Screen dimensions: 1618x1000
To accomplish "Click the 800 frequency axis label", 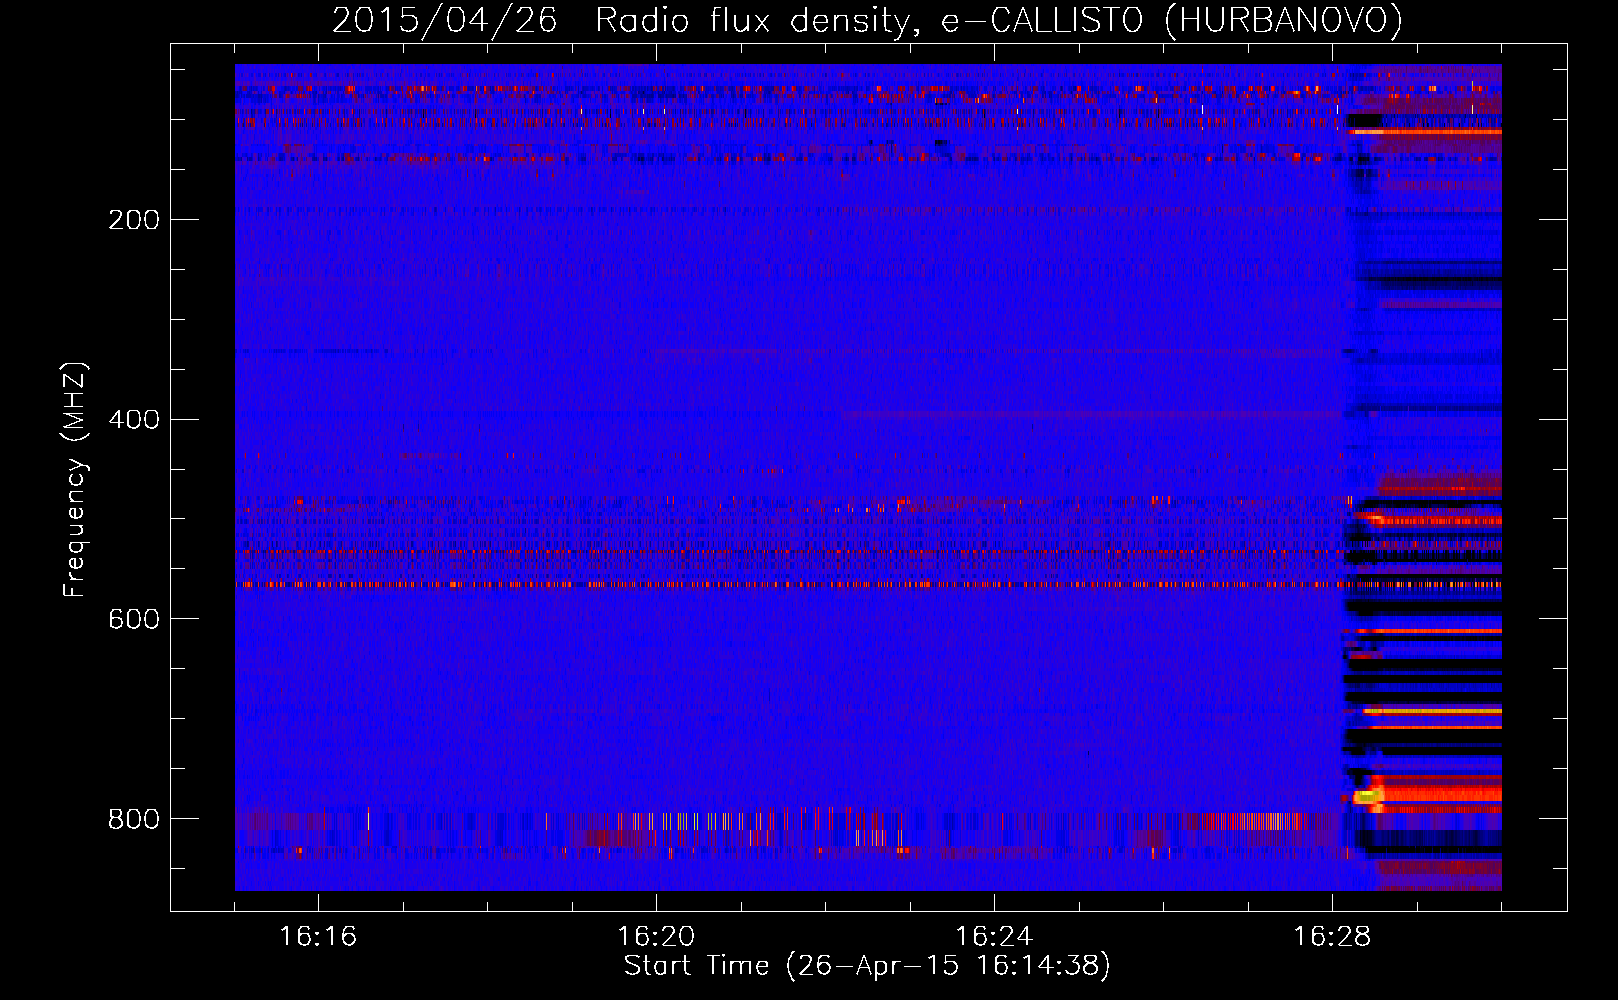I will 134,819.
